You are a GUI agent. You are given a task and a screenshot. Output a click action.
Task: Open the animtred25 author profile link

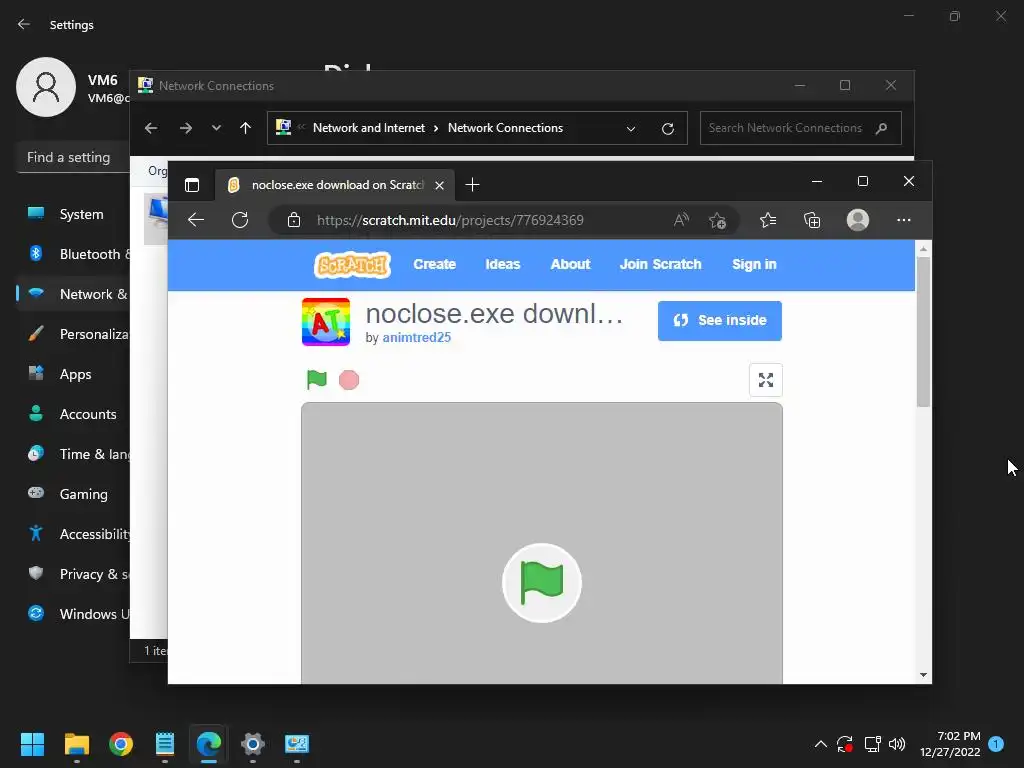click(417, 338)
